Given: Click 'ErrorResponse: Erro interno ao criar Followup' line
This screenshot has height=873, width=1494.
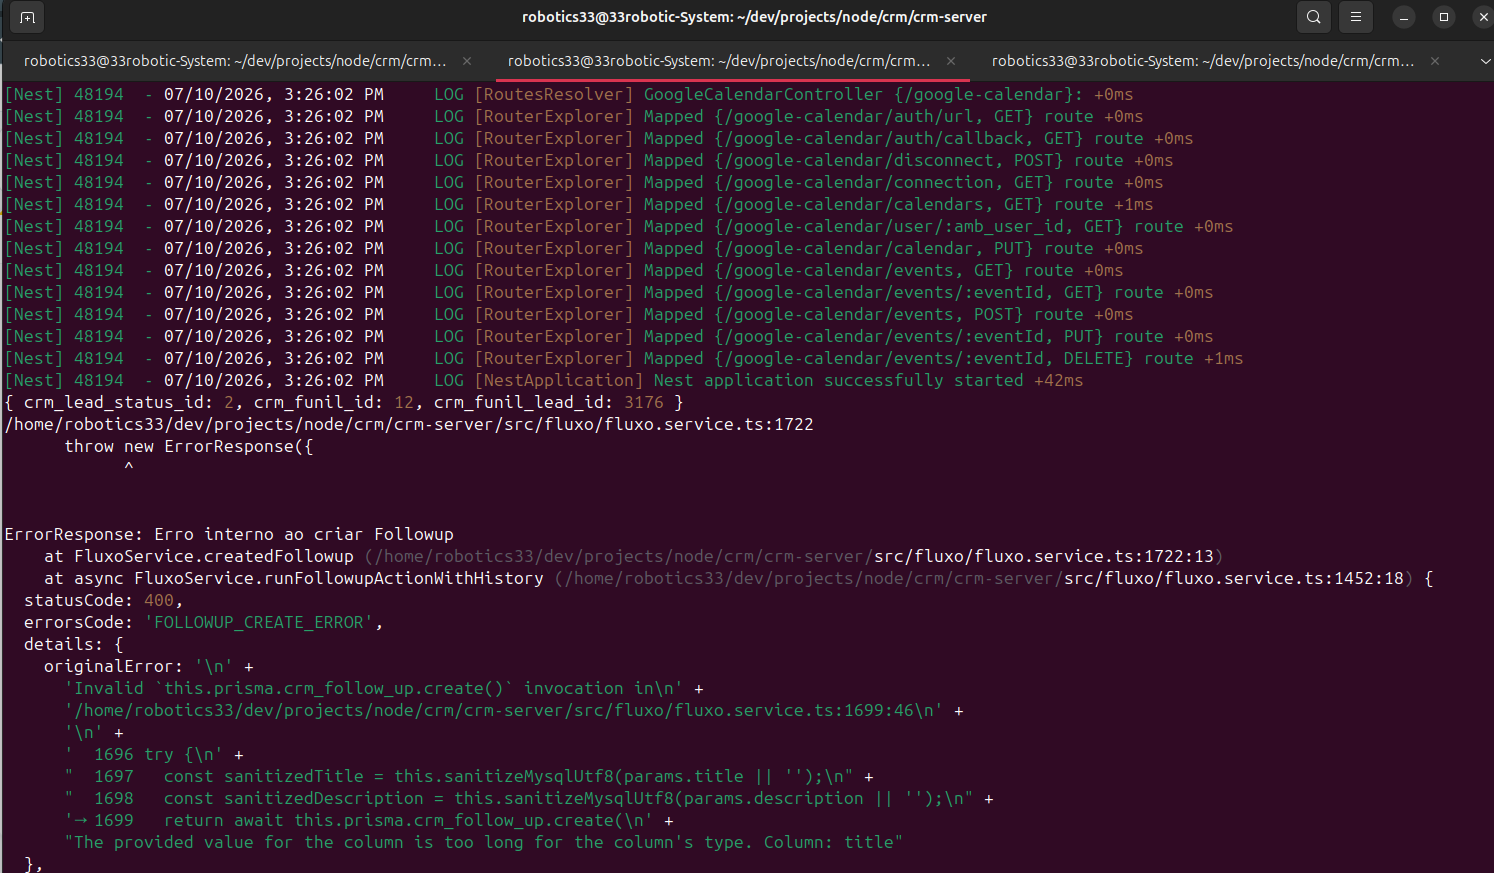Looking at the screenshot, I should (x=229, y=534).
